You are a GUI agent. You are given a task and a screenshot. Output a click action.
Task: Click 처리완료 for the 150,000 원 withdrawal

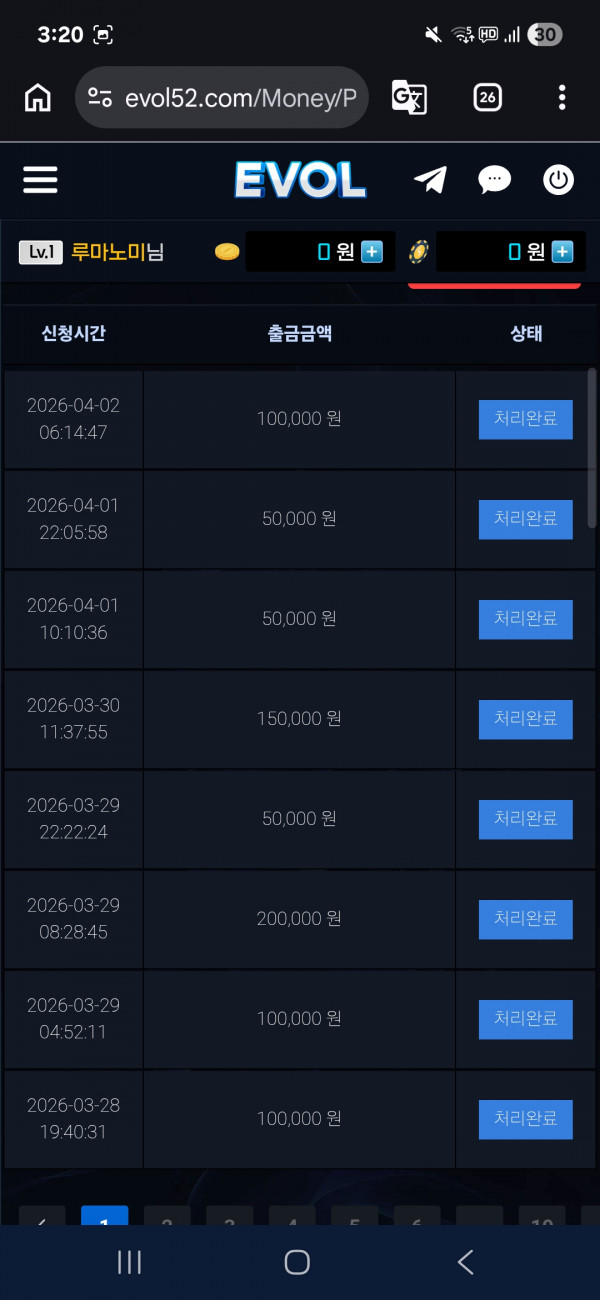coord(525,719)
